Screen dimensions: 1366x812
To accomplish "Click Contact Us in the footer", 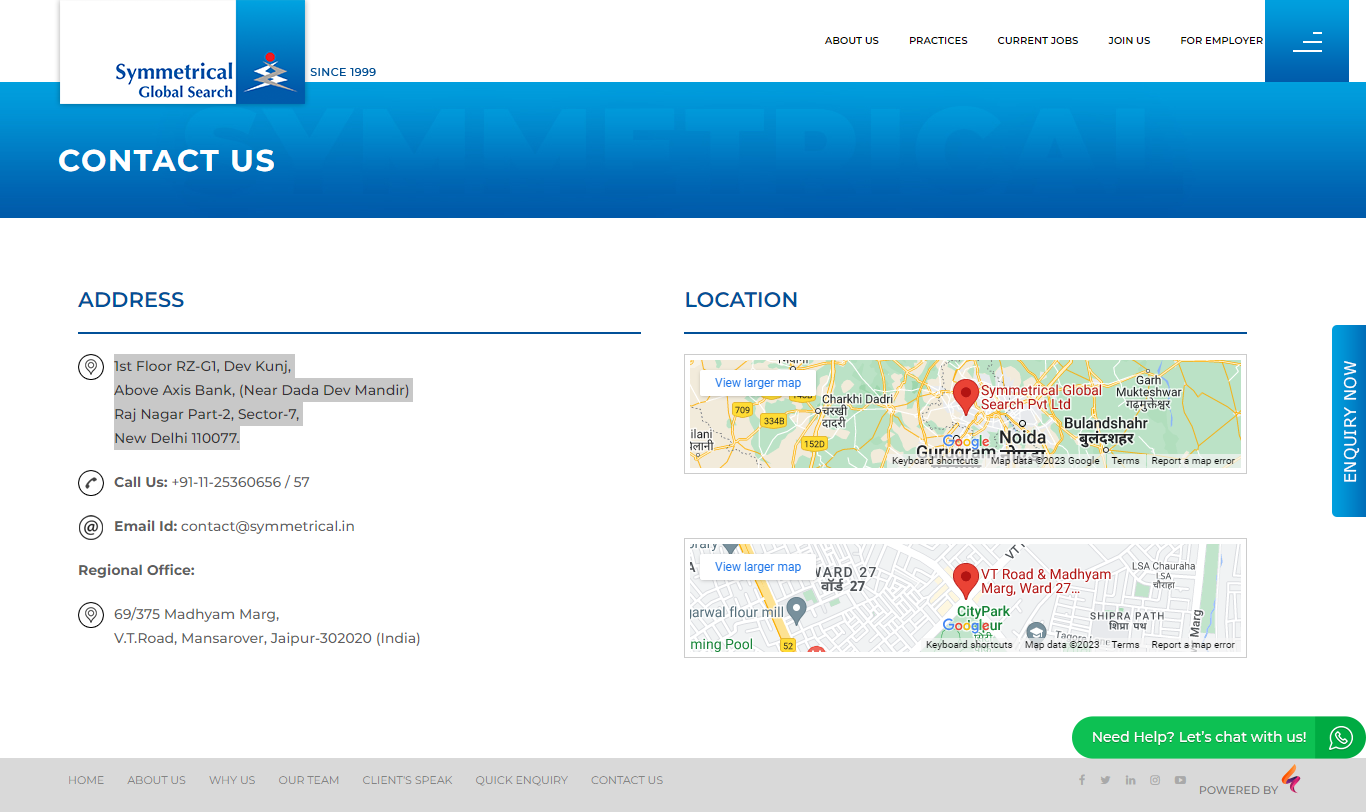I will pos(627,780).
